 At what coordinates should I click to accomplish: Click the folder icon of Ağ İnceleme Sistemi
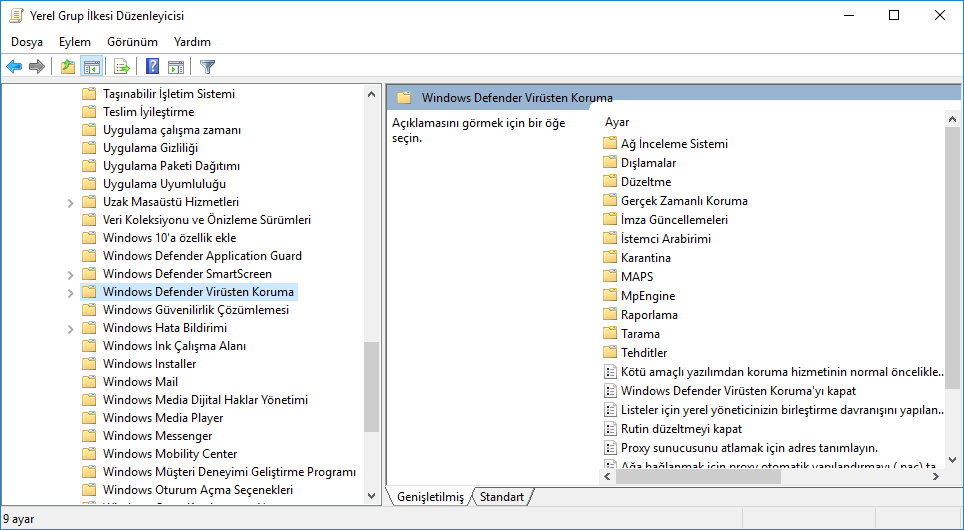[x=610, y=143]
